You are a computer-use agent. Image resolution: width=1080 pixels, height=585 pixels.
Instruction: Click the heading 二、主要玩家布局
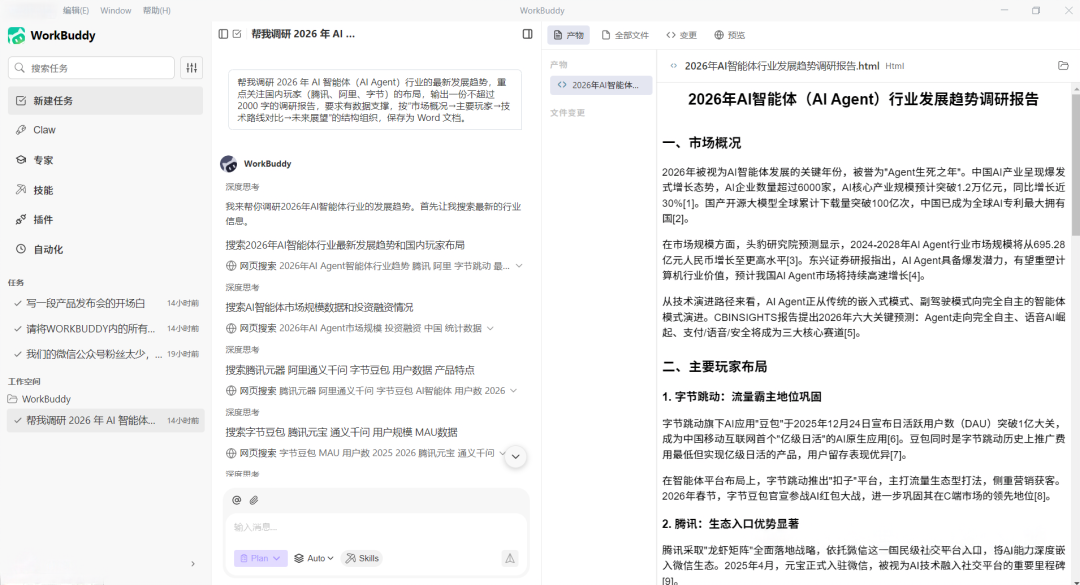pyautogui.click(x=714, y=367)
